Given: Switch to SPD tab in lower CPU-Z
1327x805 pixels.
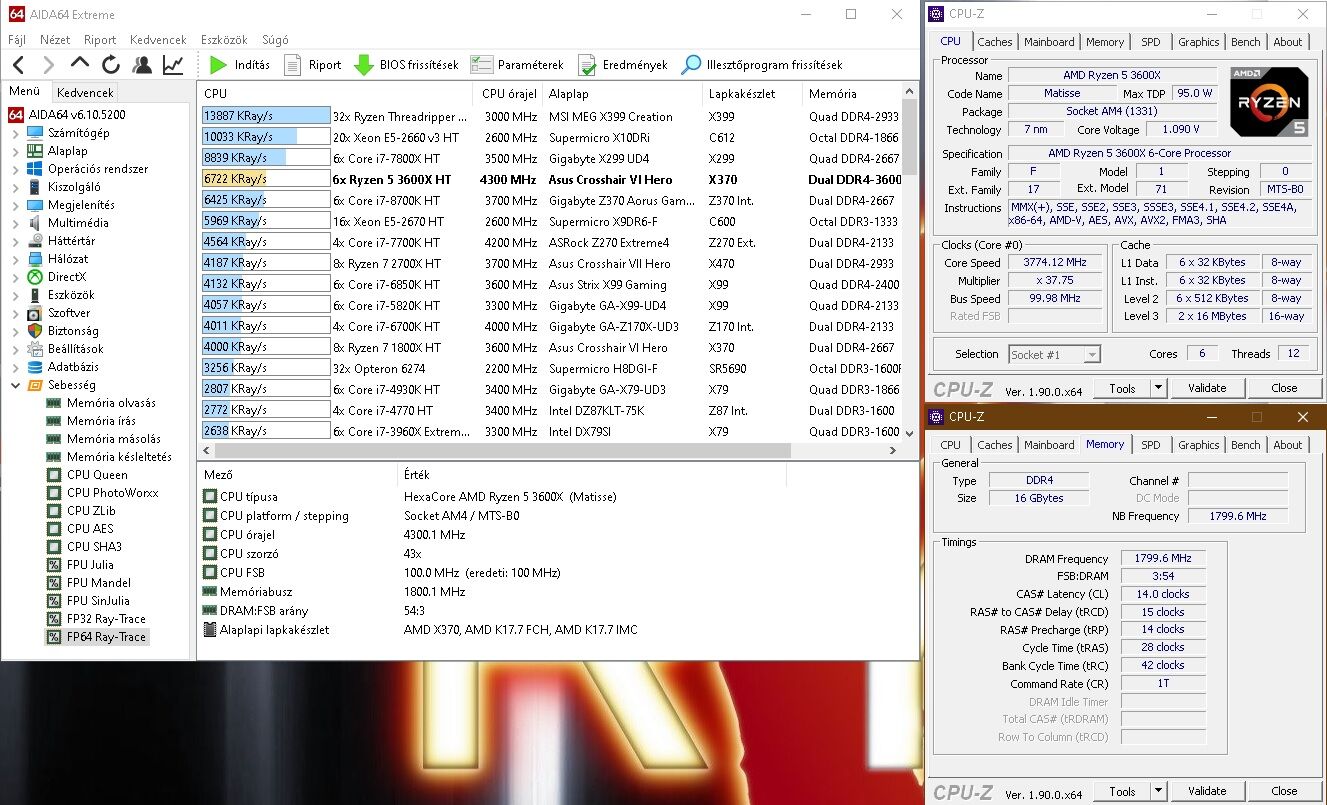Looking at the screenshot, I should coord(1151,445).
